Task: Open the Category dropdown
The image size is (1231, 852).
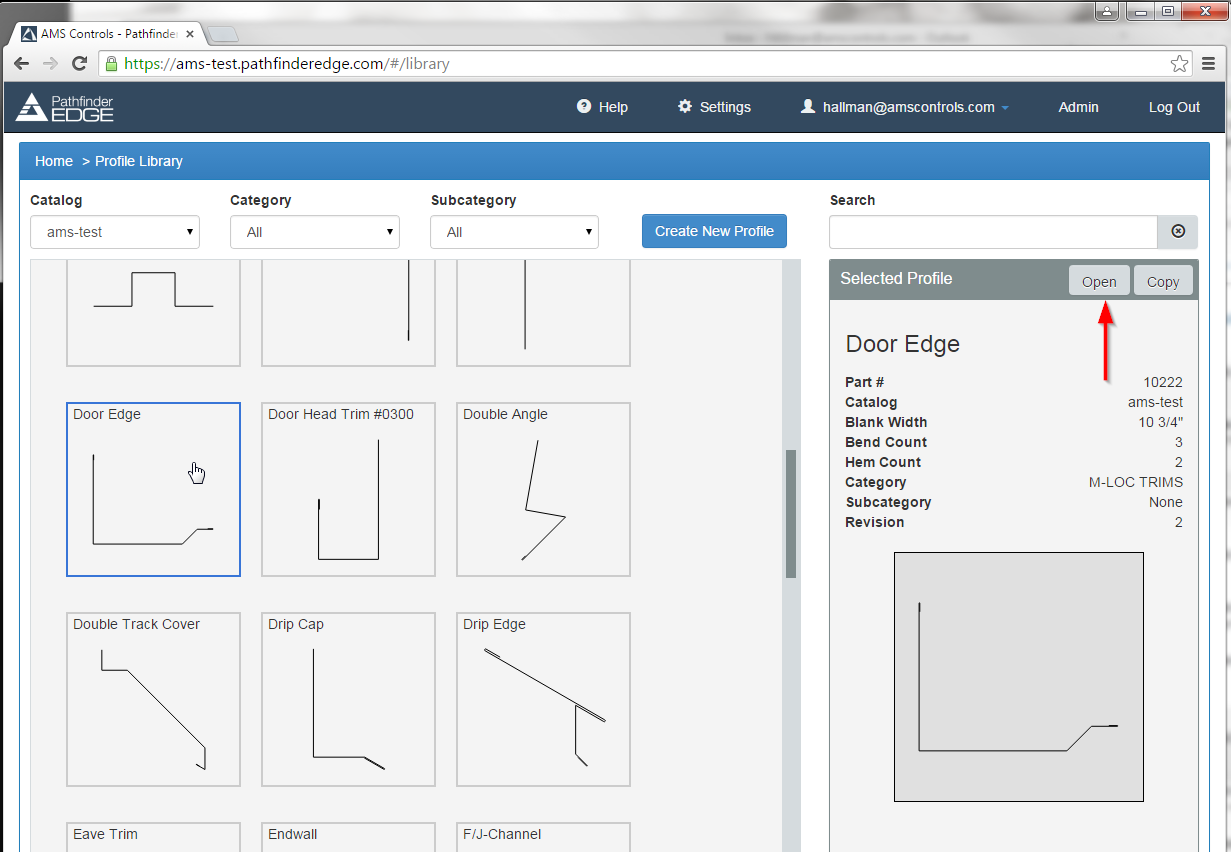Action: pos(315,232)
